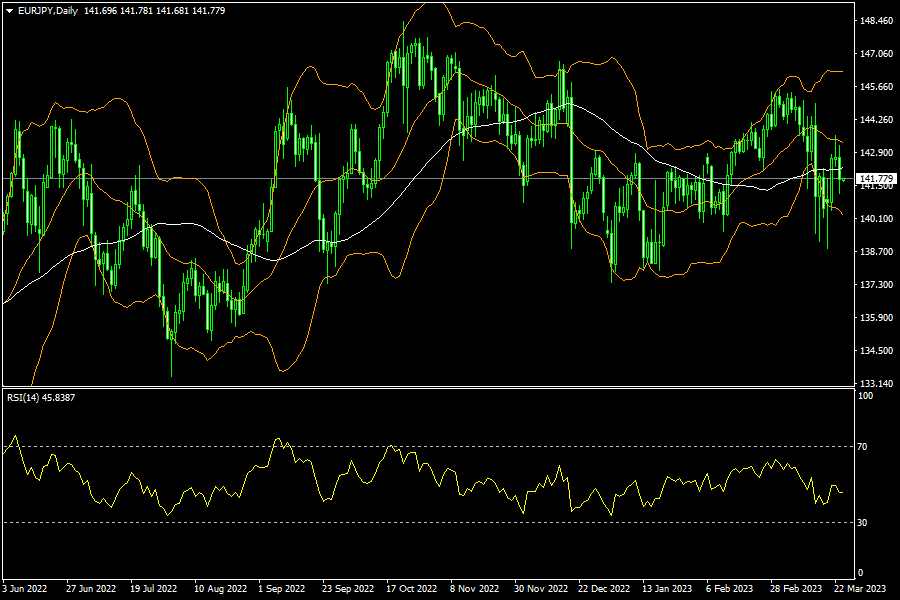This screenshot has width=900, height=600.
Task: Click the date label 22 Dec 2022
Action: pyautogui.click(x=604, y=589)
